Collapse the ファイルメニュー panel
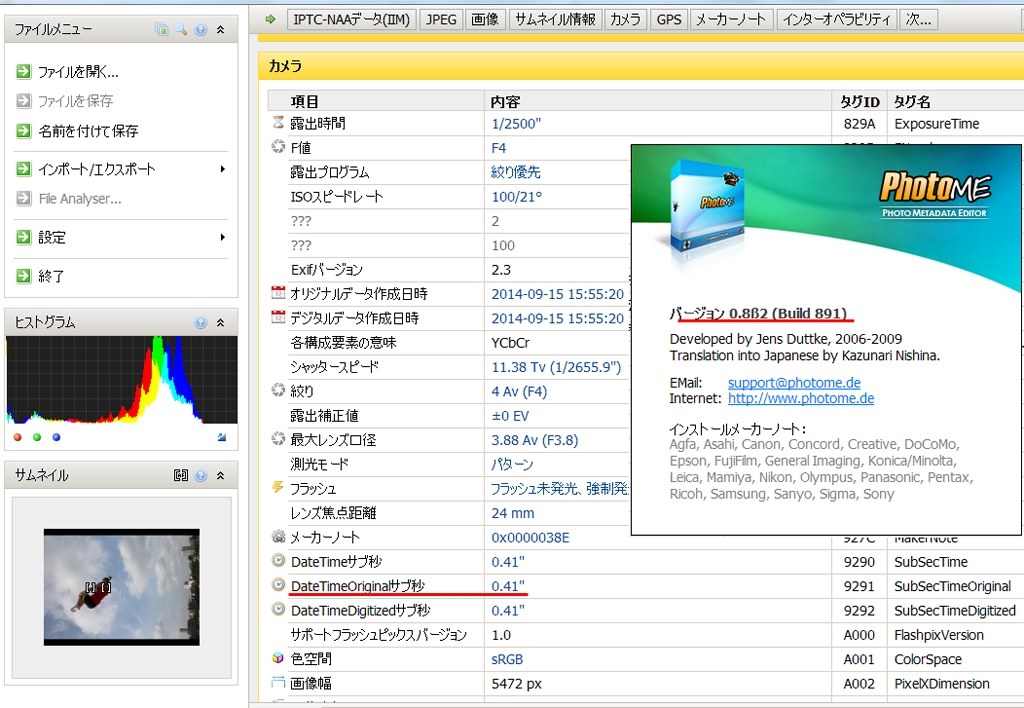This screenshot has width=1024, height=708. click(221, 29)
